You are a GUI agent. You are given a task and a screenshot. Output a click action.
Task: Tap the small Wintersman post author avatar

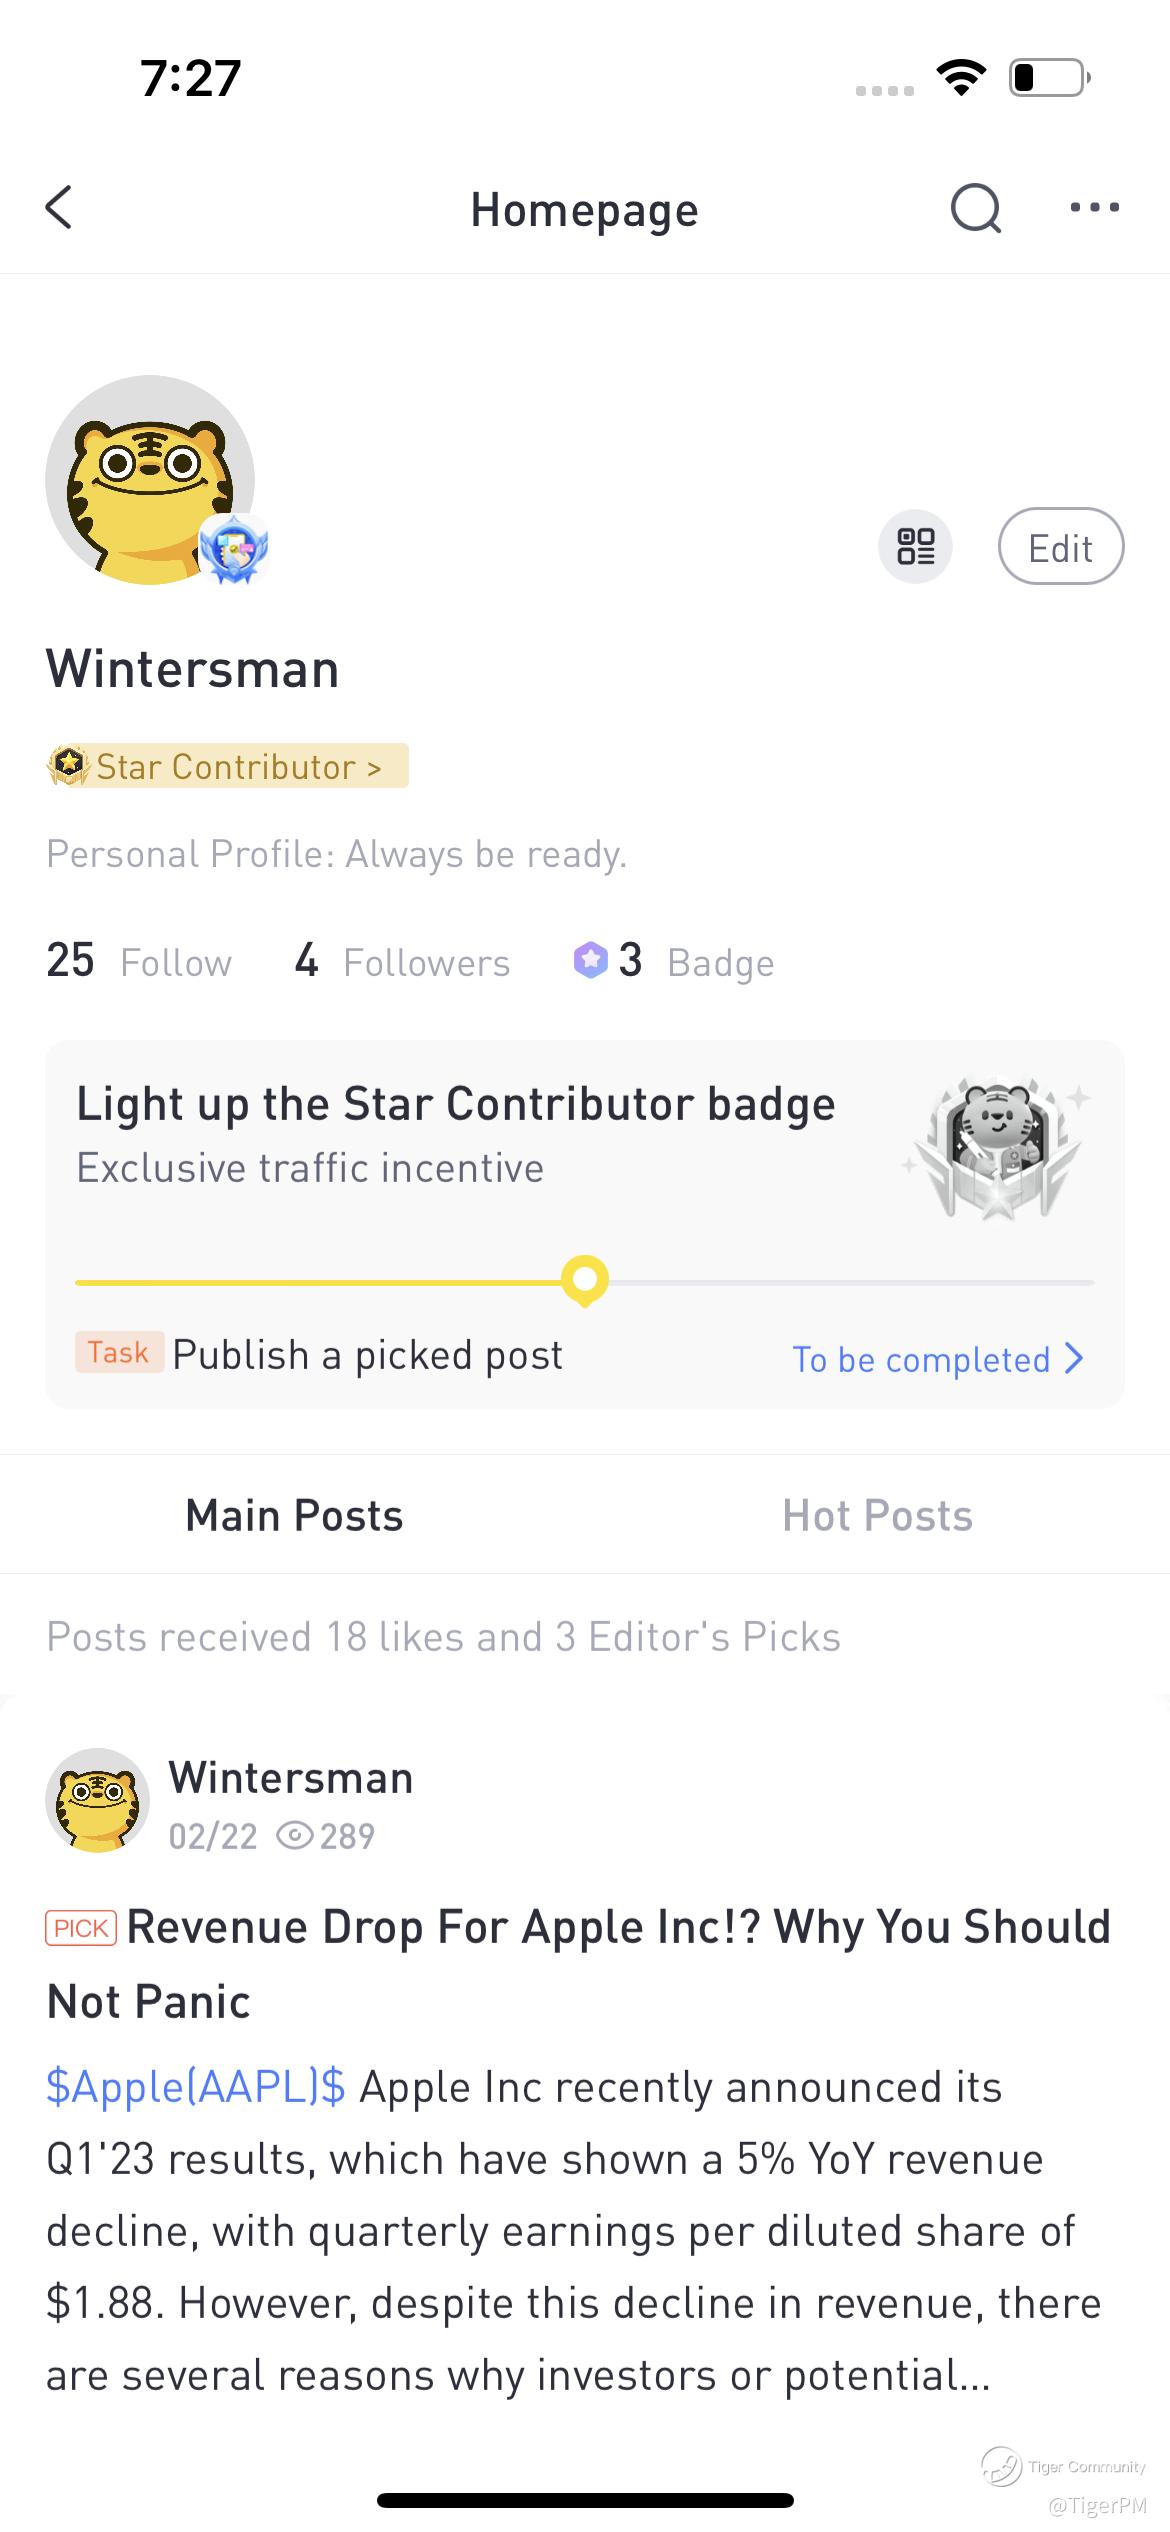pyautogui.click(x=97, y=1800)
